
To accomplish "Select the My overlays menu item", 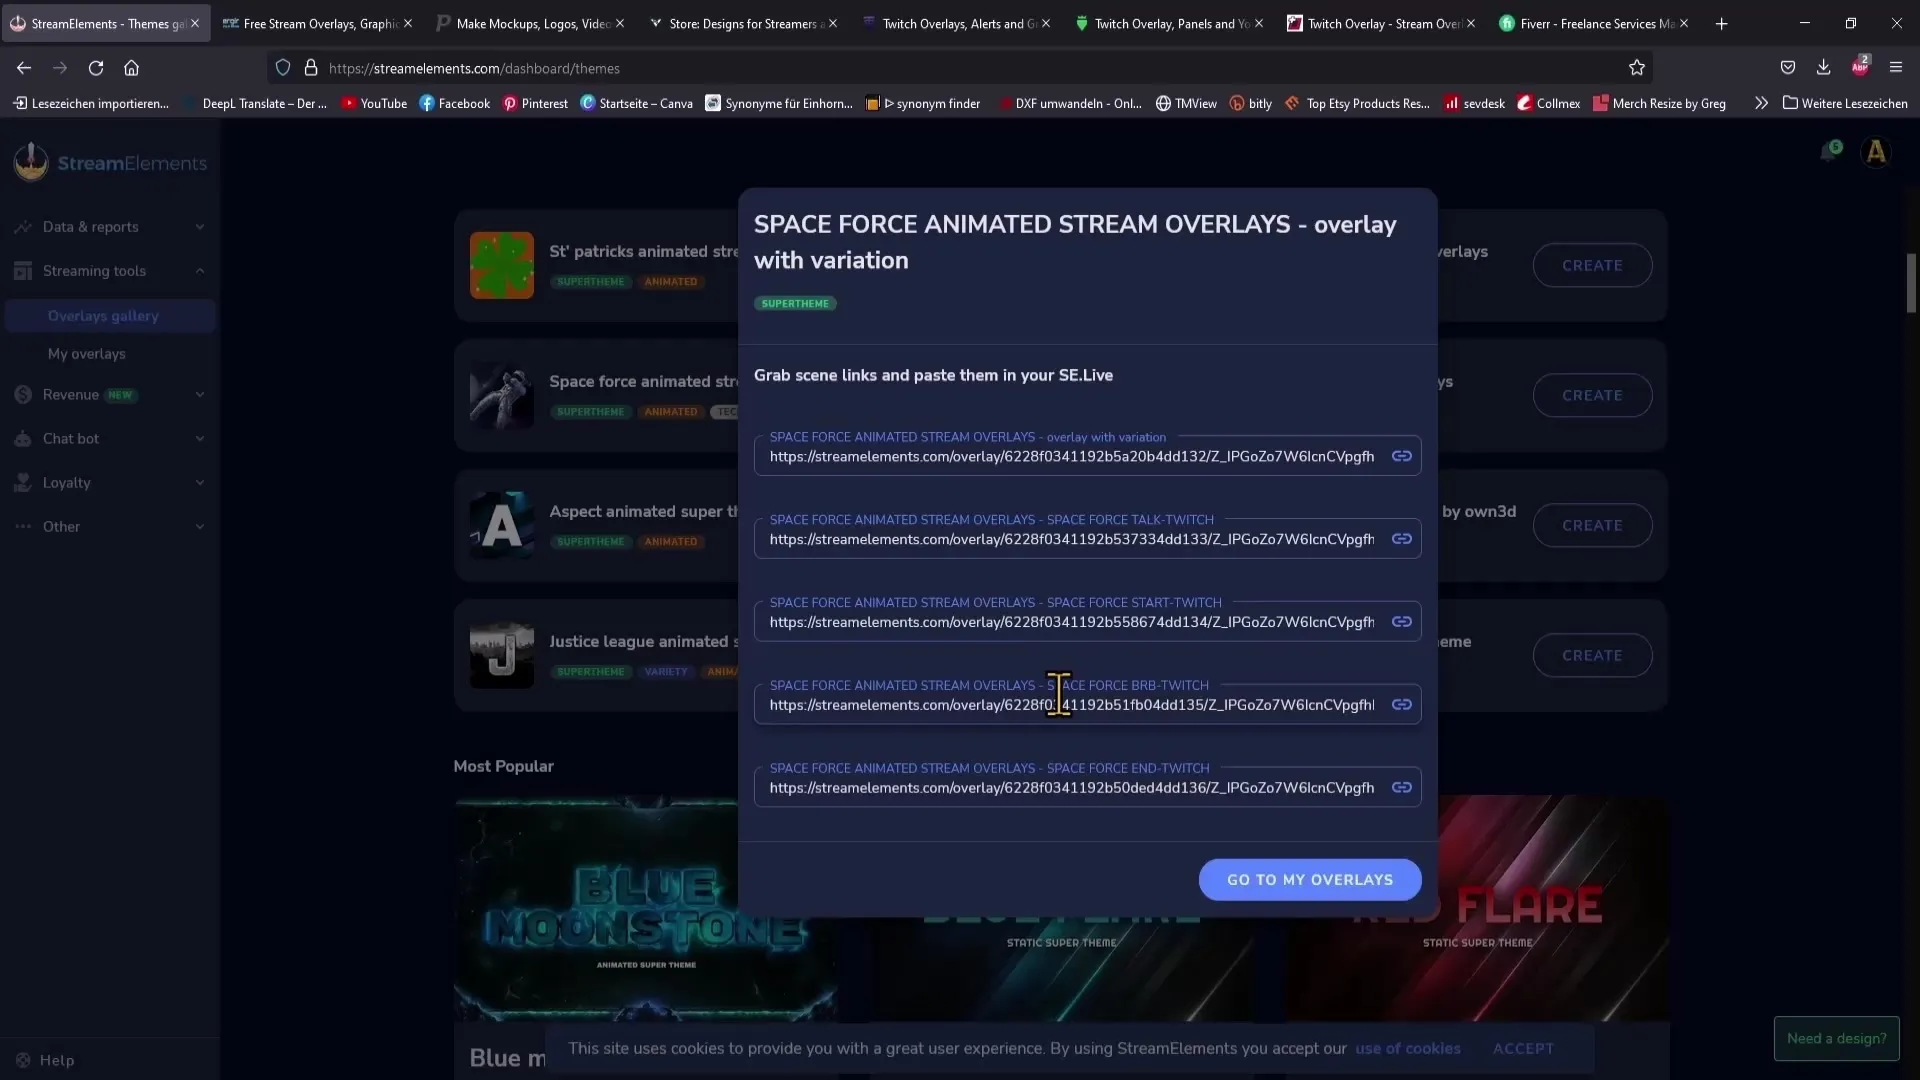I will tap(87, 353).
